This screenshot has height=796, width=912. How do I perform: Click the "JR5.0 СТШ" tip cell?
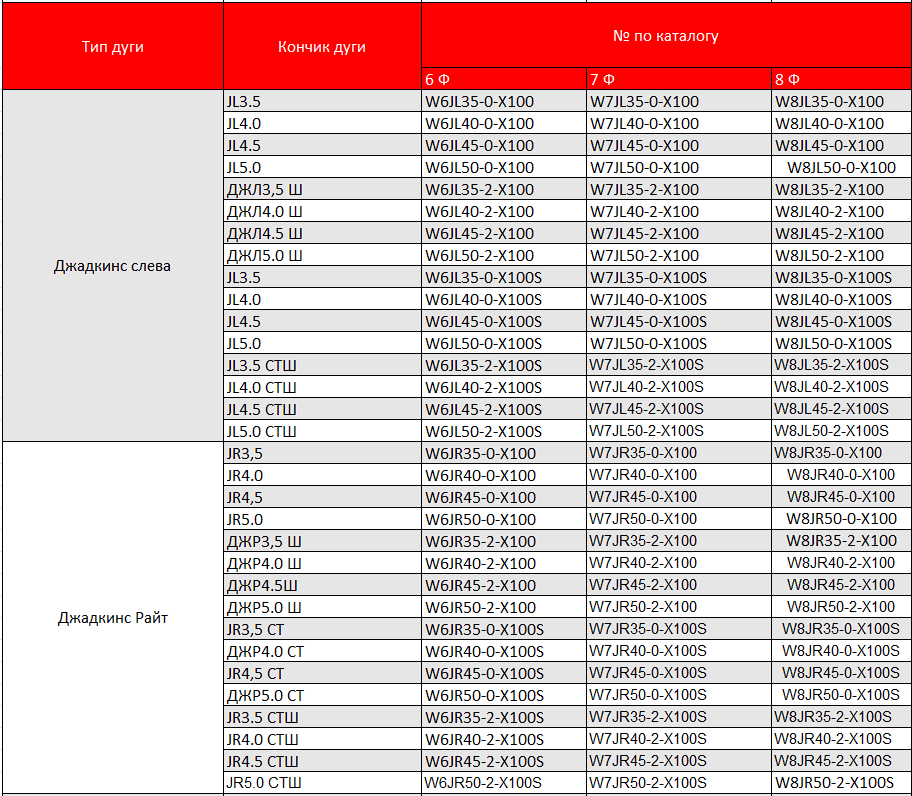(264, 782)
